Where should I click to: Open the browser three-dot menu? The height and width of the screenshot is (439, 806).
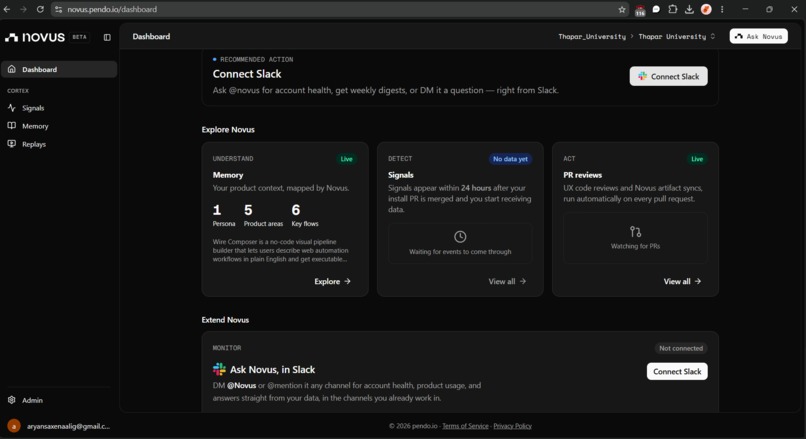722,9
